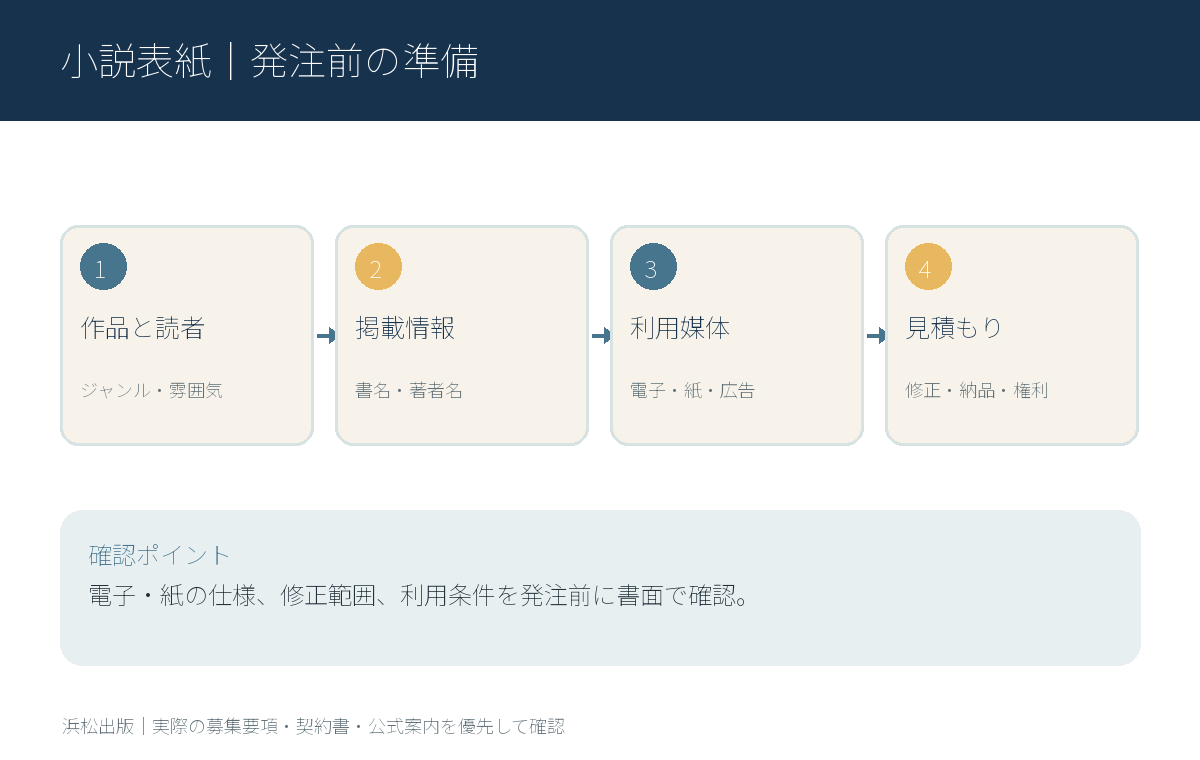The width and height of the screenshot is (1200, 760).
Task: Select the step 1 number circle
Action: tap(103, 268)
